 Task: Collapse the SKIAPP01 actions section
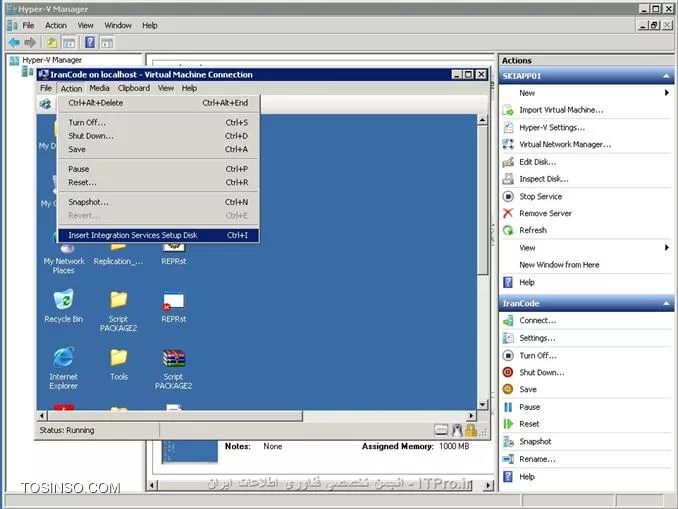click(x=666, y=76)
